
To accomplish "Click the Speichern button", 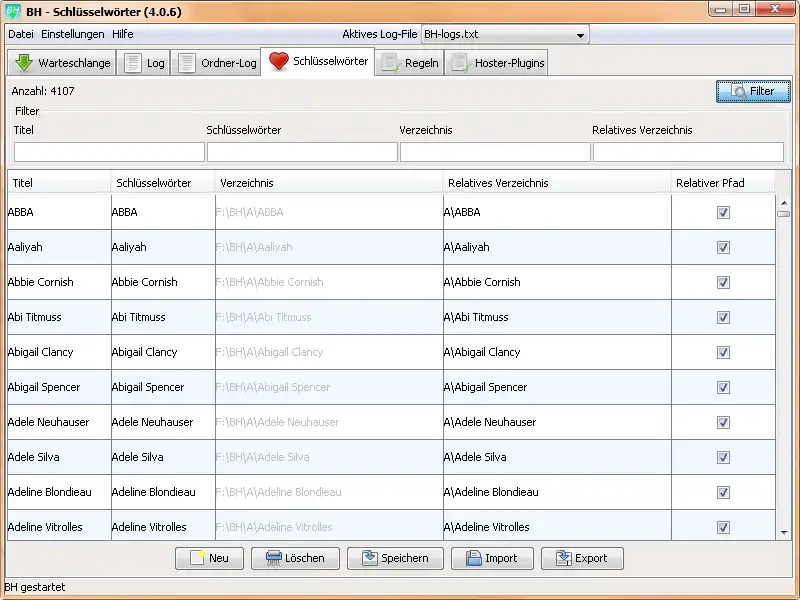I will click(x=395, y=558).
